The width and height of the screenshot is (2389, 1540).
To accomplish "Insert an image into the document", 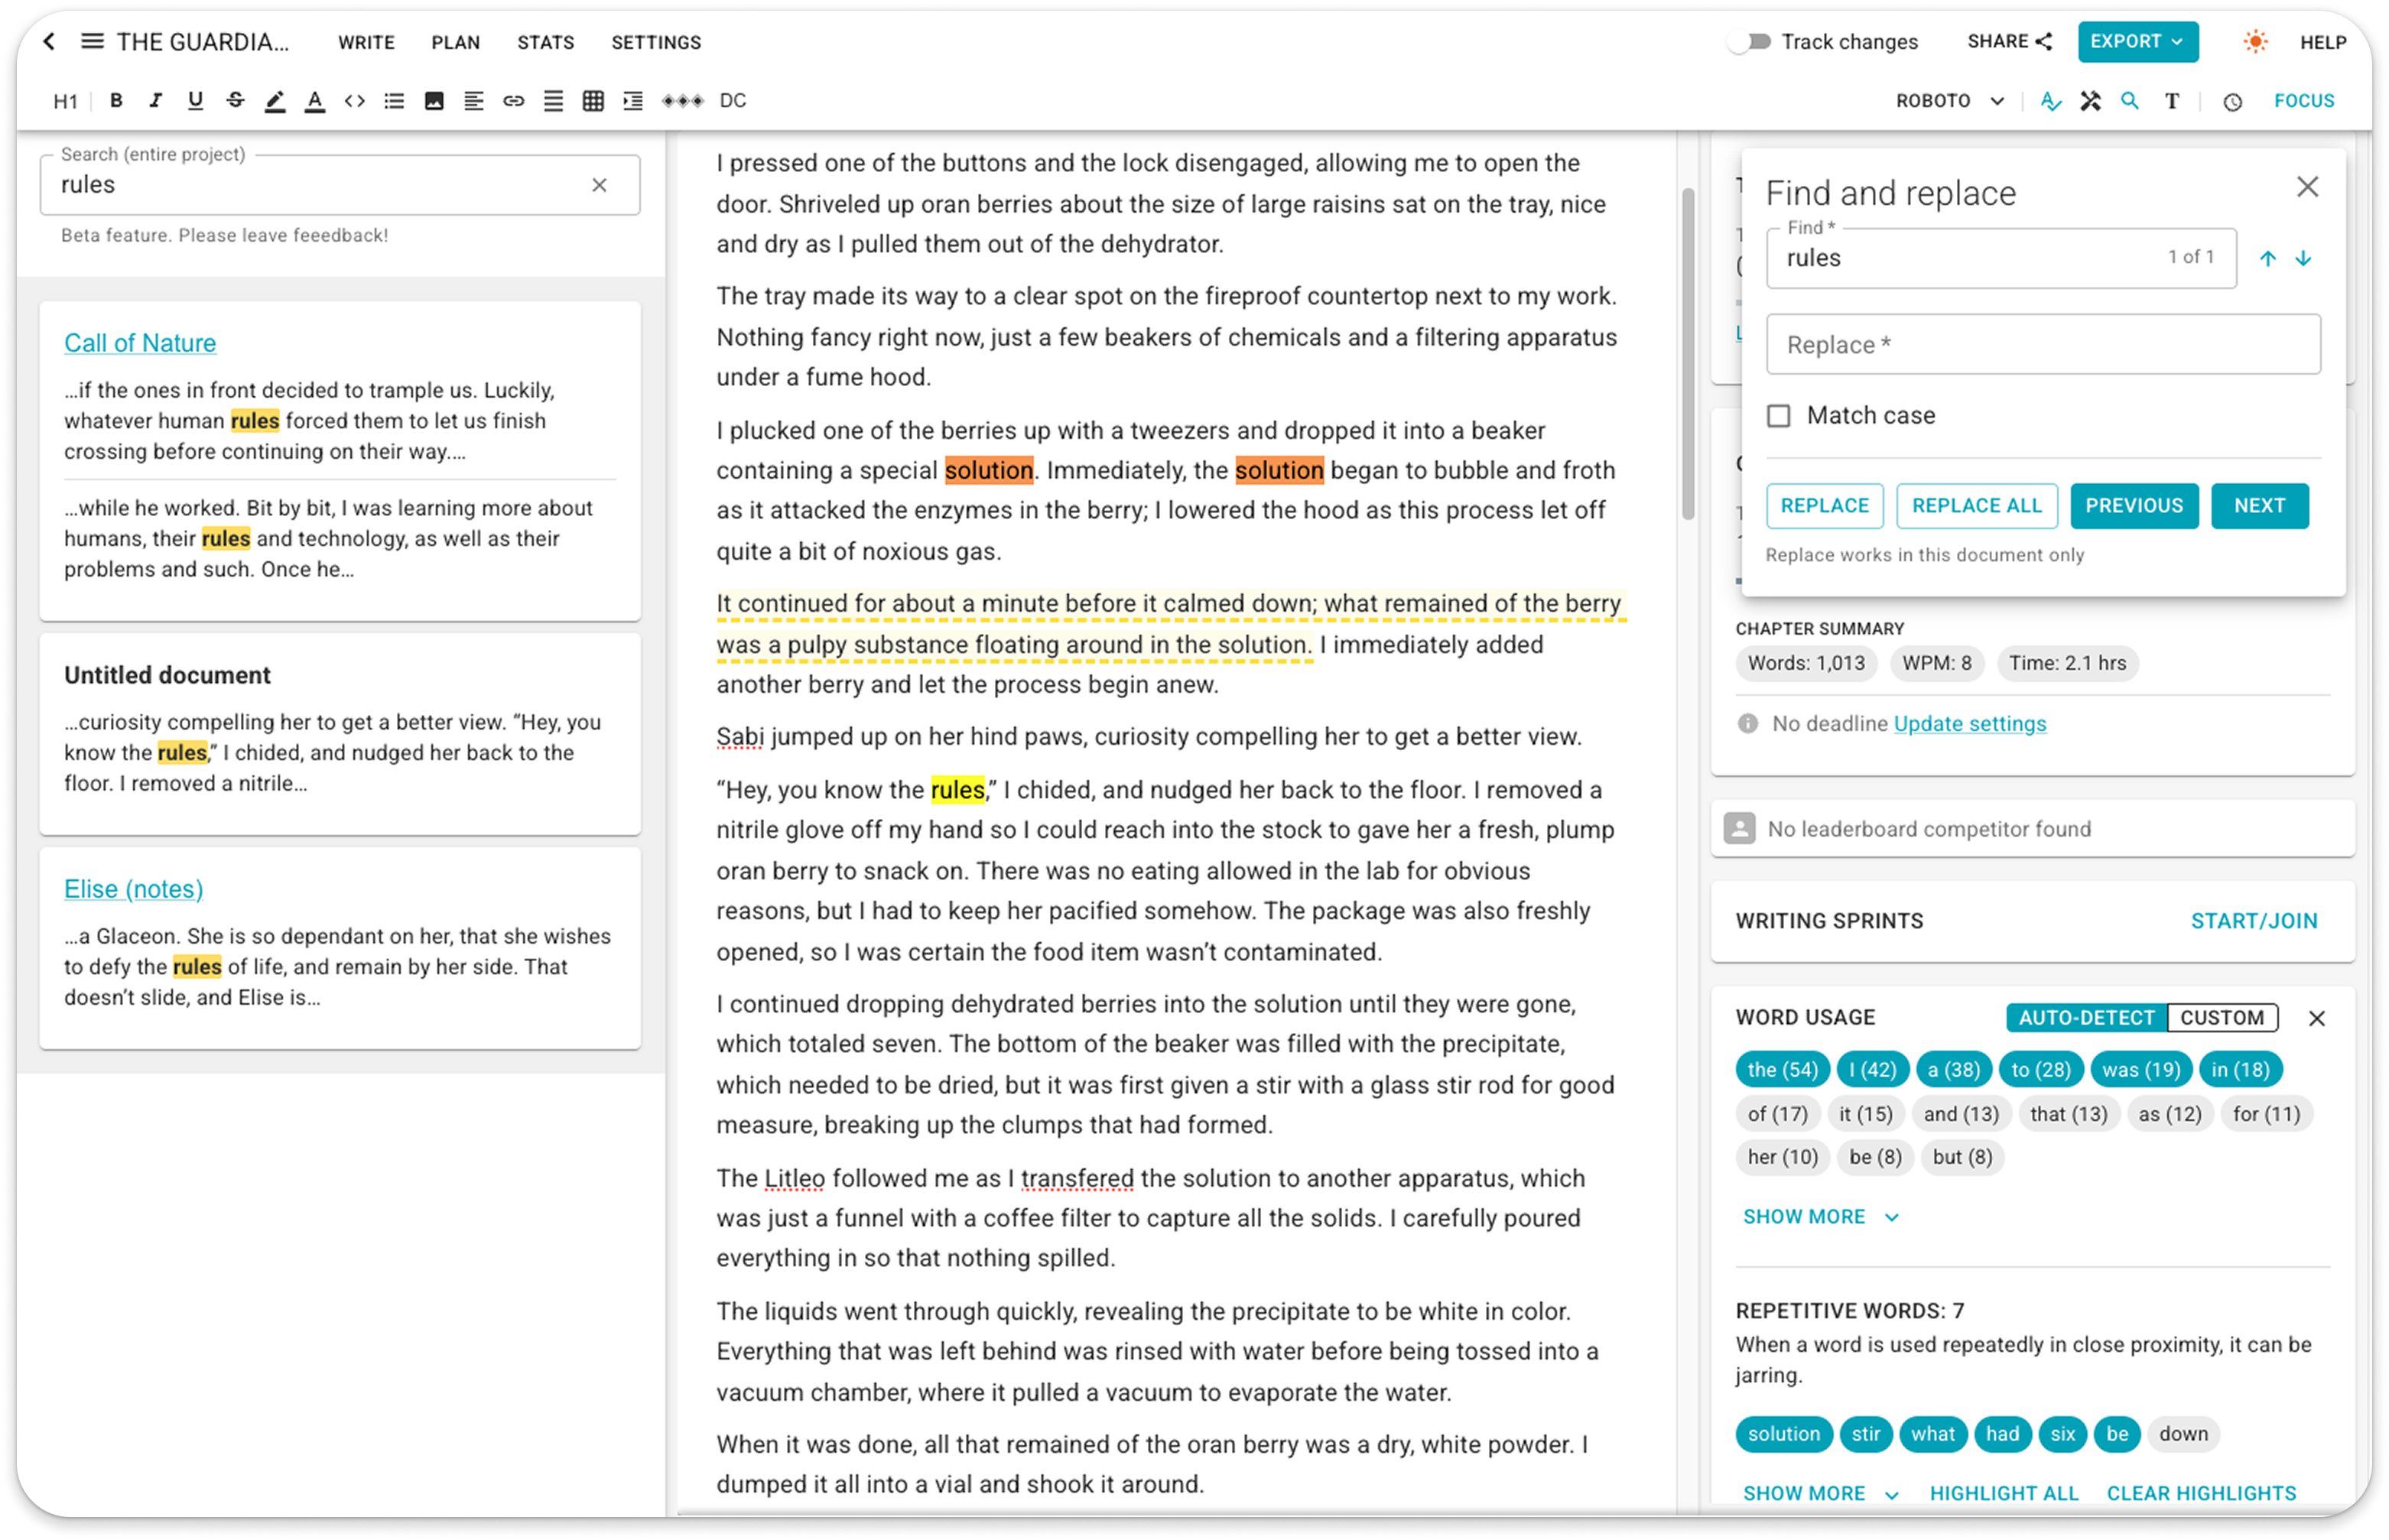I will tap(434, 100).
